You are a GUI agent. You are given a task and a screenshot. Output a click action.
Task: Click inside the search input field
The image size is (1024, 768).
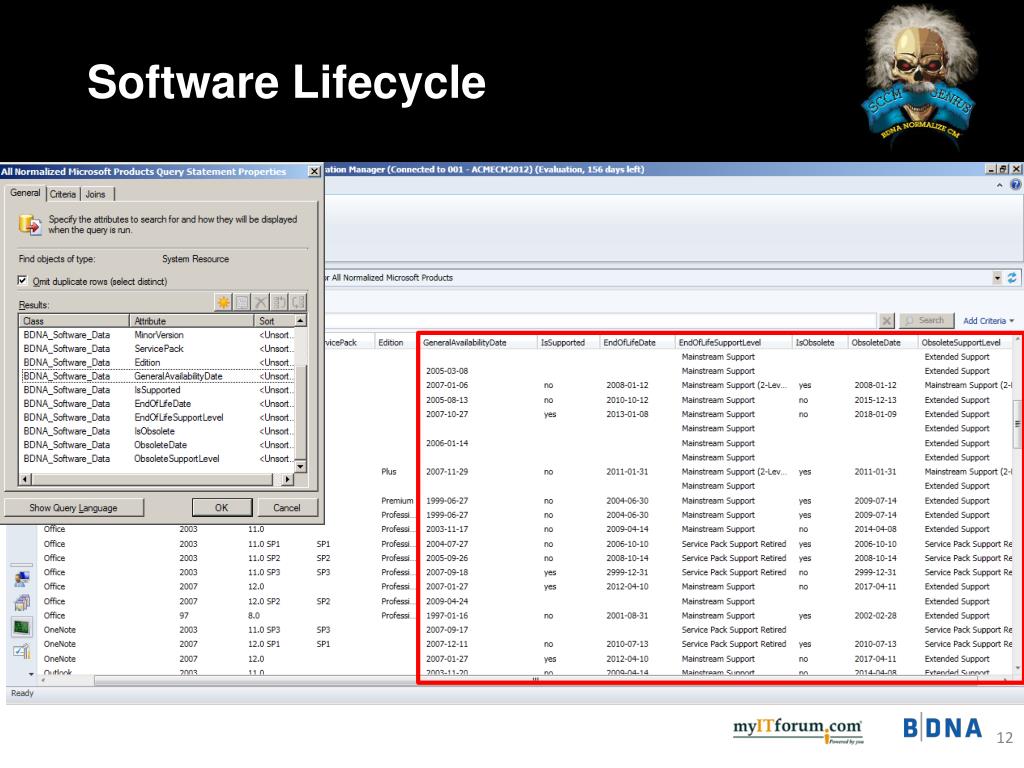(x=601, y=321)
